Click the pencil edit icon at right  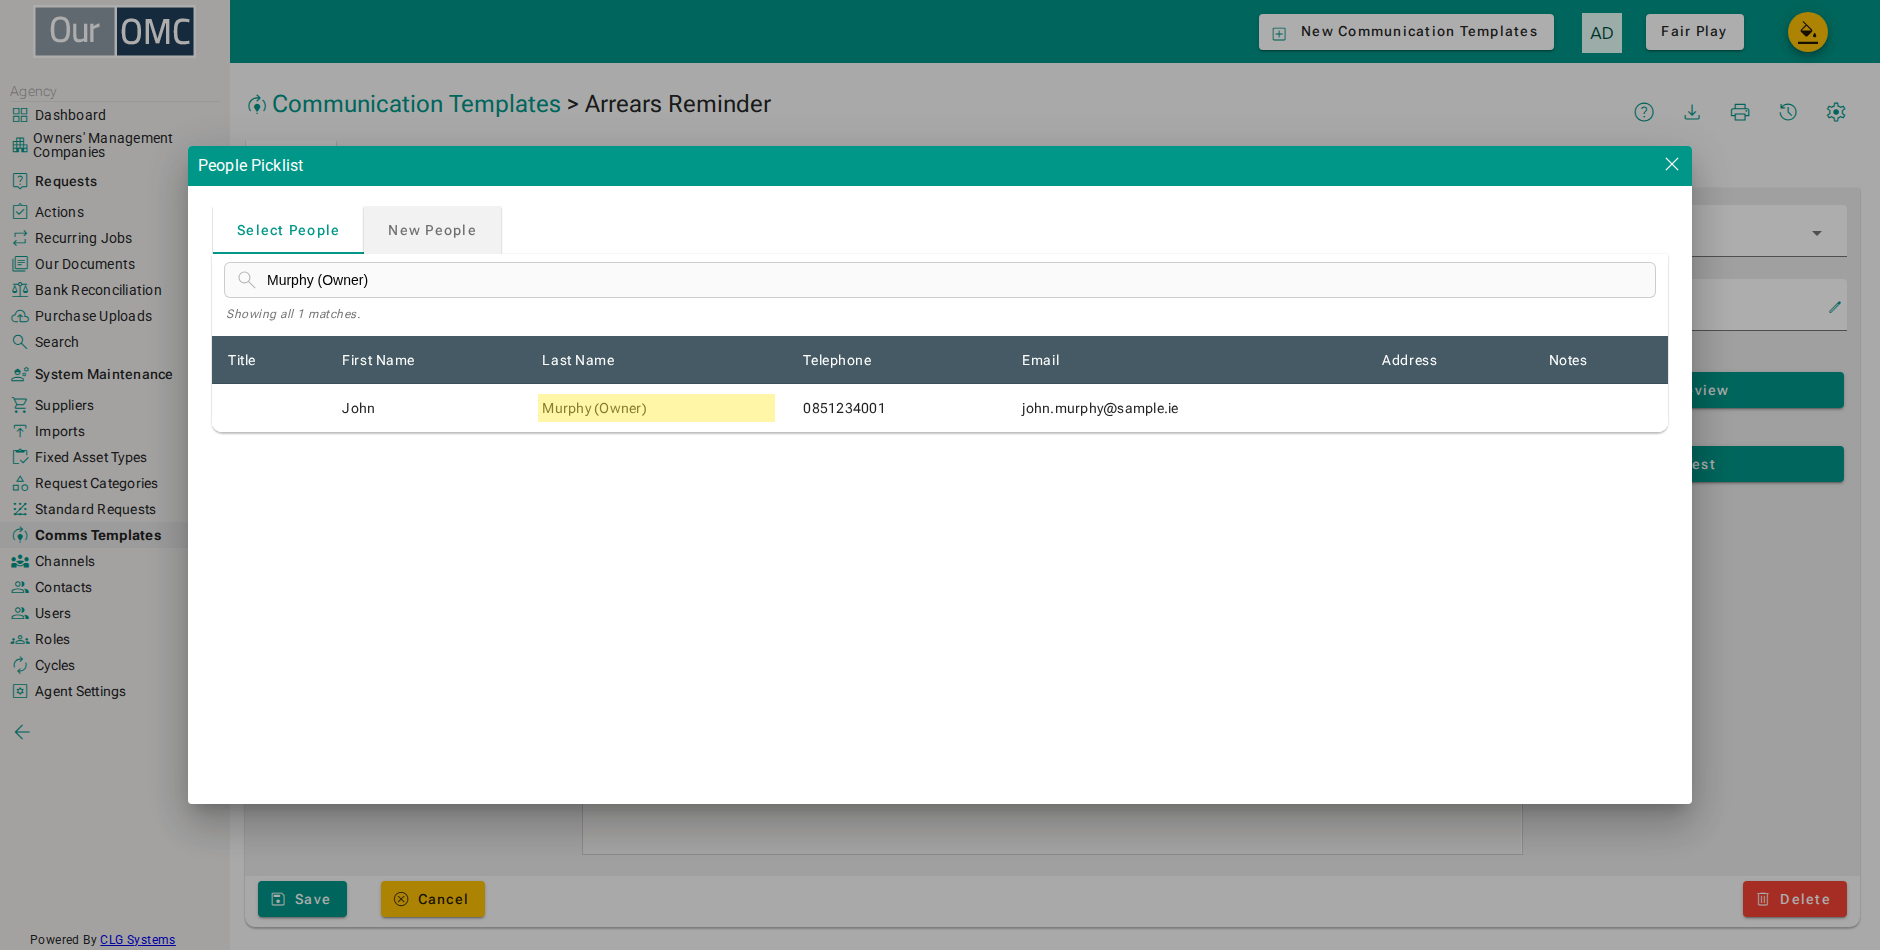1835,307
